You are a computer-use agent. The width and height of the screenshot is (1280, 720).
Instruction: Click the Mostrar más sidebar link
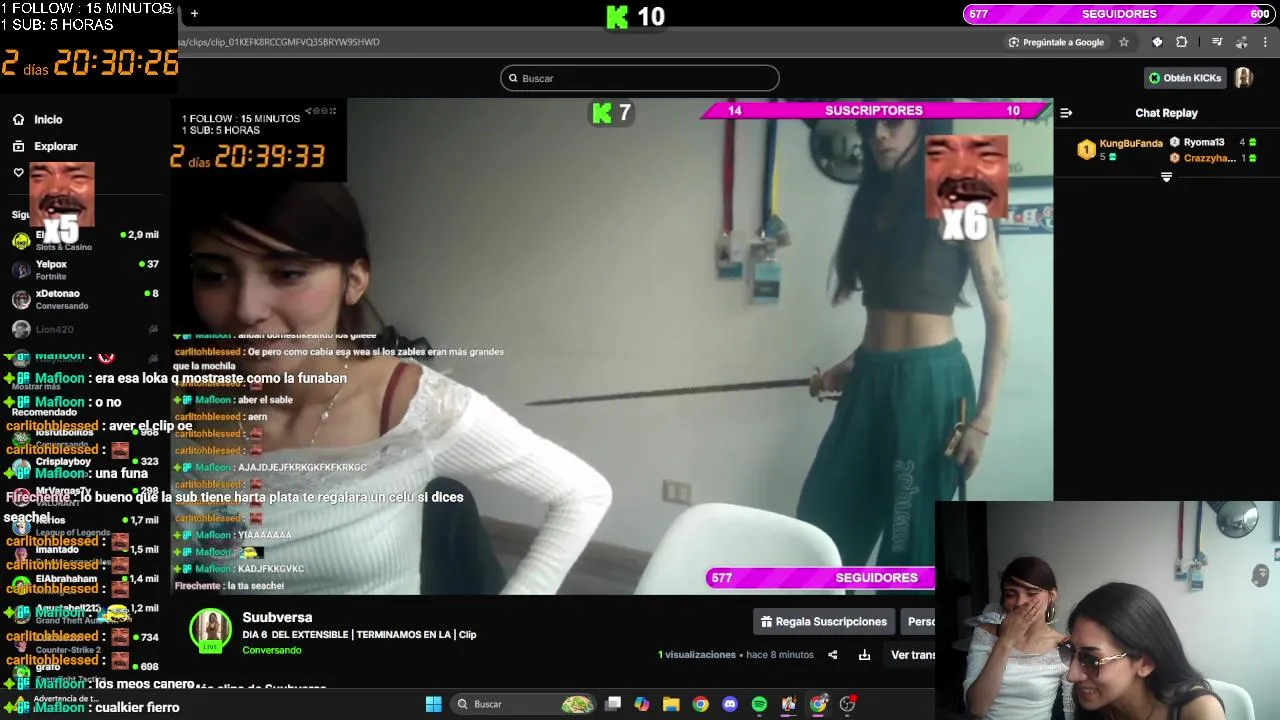(x=35, y=386)
